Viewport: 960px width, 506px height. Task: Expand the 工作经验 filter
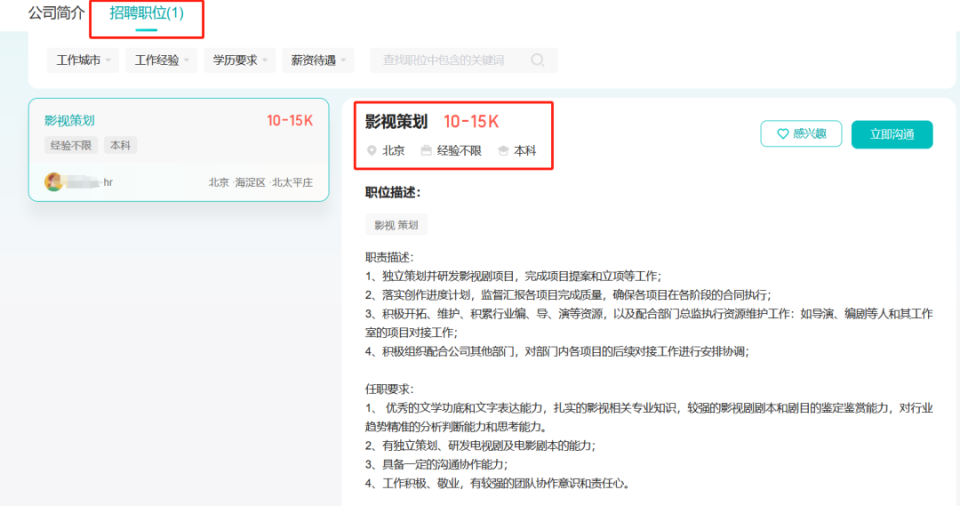[161, 60]
